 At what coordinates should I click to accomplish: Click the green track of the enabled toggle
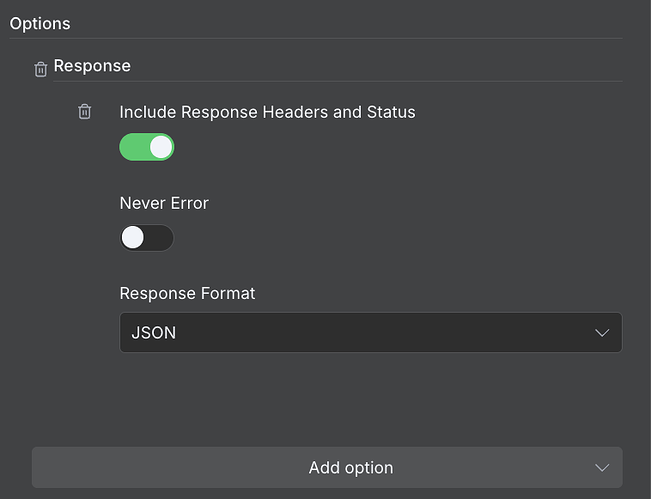pyautogui.click(x=133, y=147)
